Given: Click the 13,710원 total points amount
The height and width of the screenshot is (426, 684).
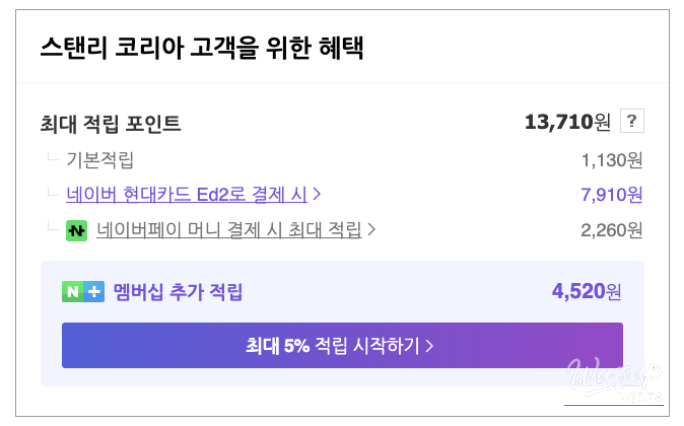Looking at the screenshot, I should [x=567, y=122].
